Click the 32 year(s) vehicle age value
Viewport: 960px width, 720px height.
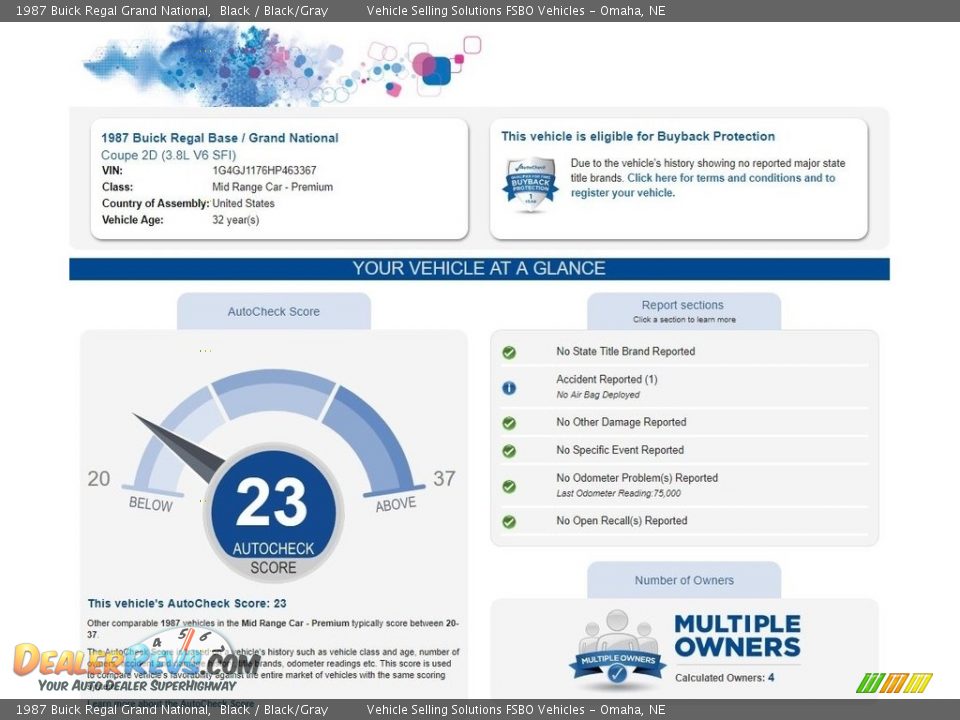click(236, 220)
